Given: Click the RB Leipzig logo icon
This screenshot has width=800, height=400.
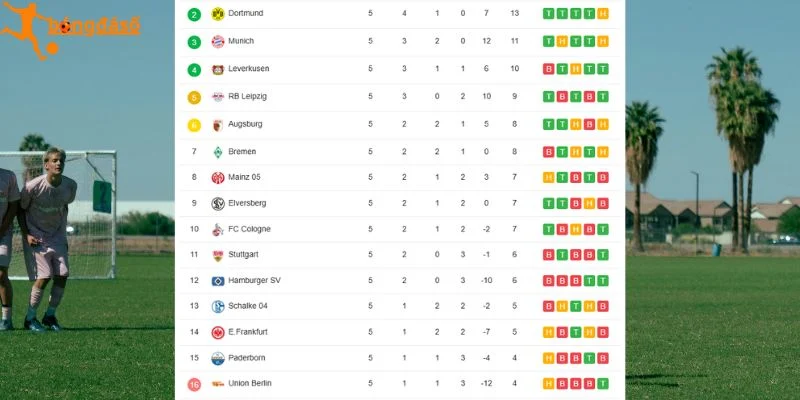Looking at the screenshot, I should [x=218, y=97].
